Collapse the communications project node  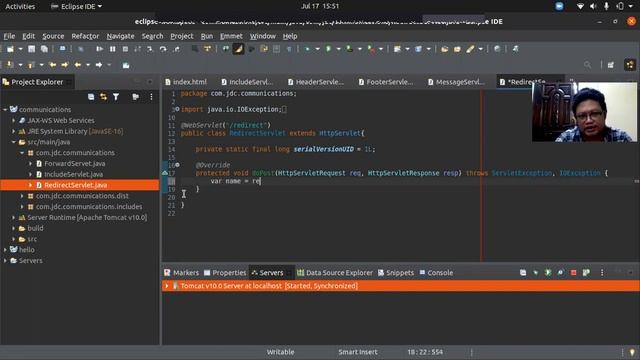click(x=5, y=109)
